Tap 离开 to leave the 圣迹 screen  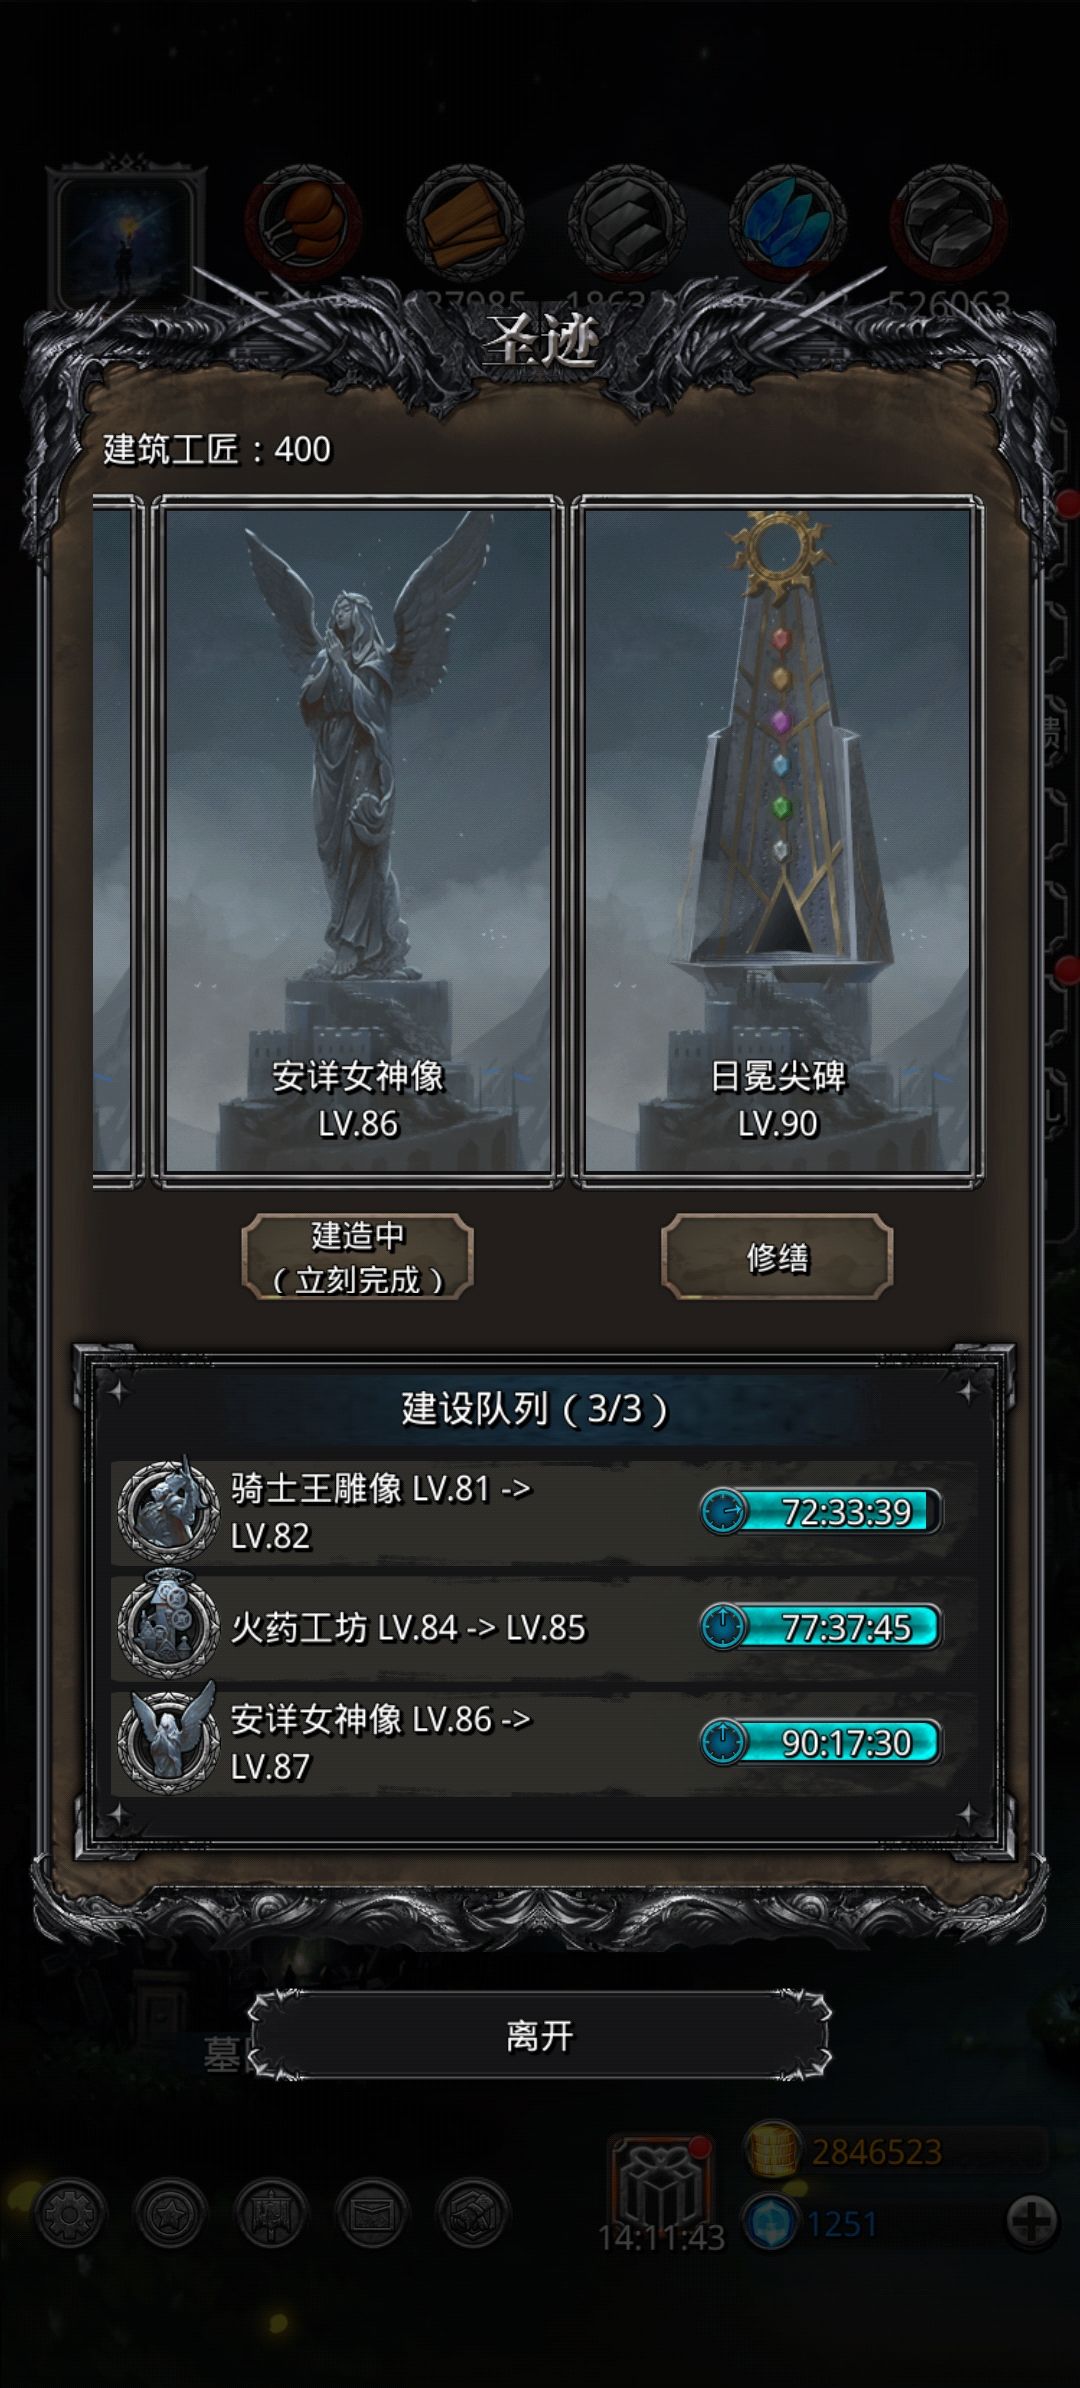click(x=539, y=2035)
